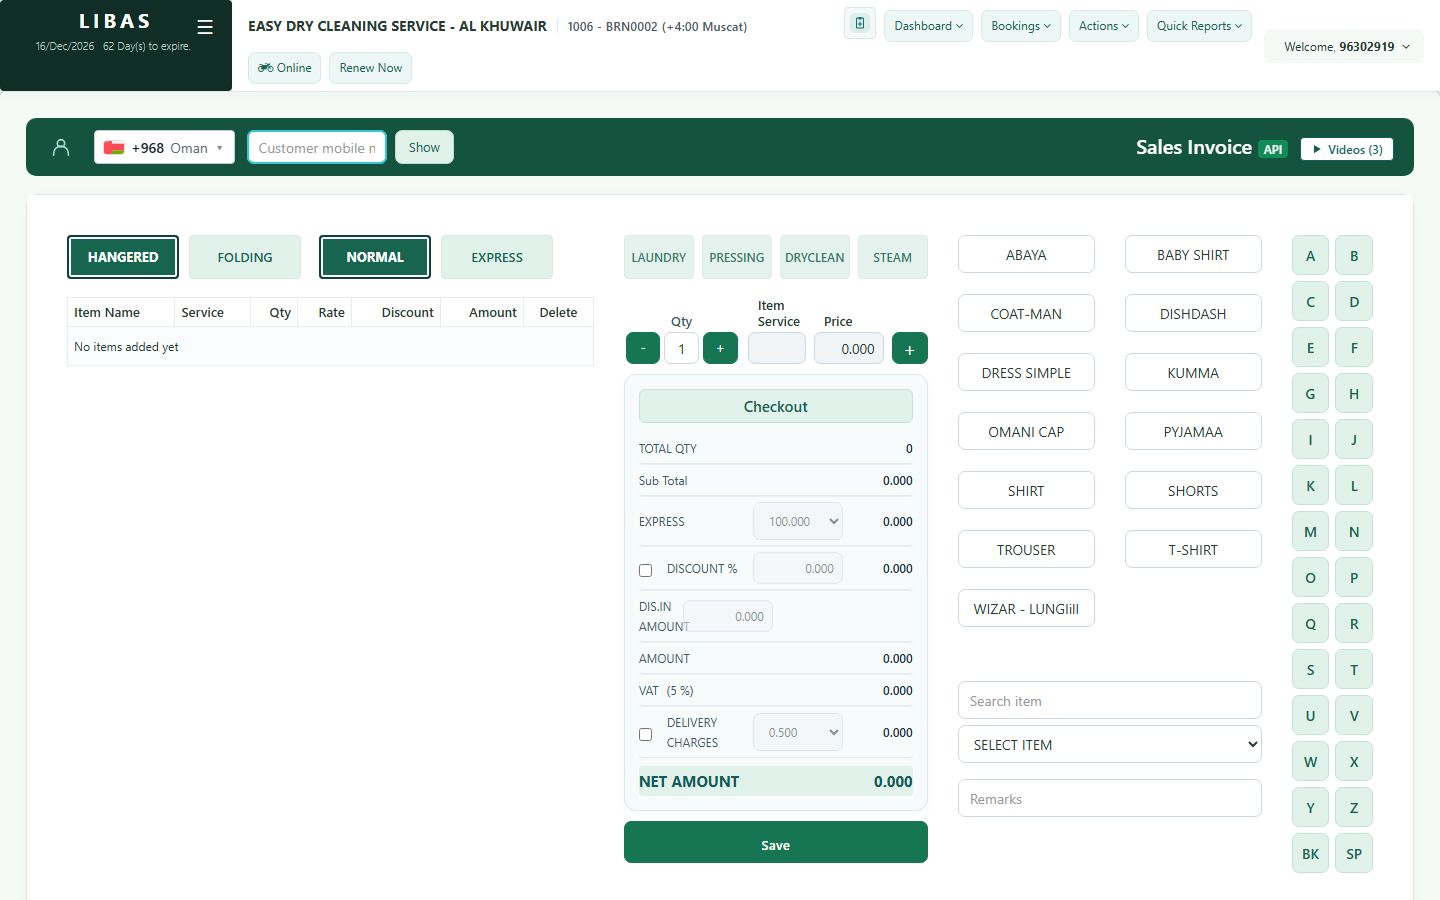Select letter A in alphabet keypad

(1310, 255)
